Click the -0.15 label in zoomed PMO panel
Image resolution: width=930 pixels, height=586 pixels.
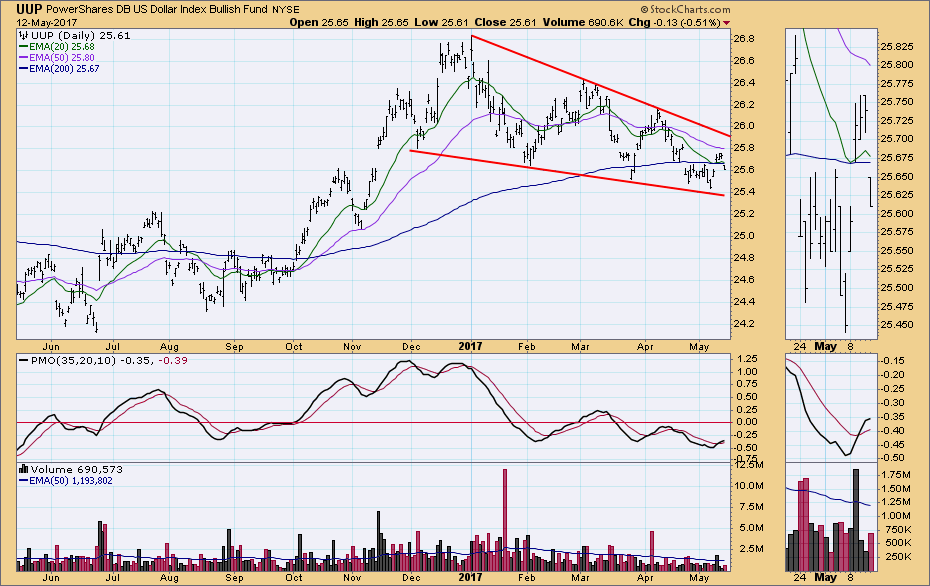pyautogui.click(x=892, y=361)
